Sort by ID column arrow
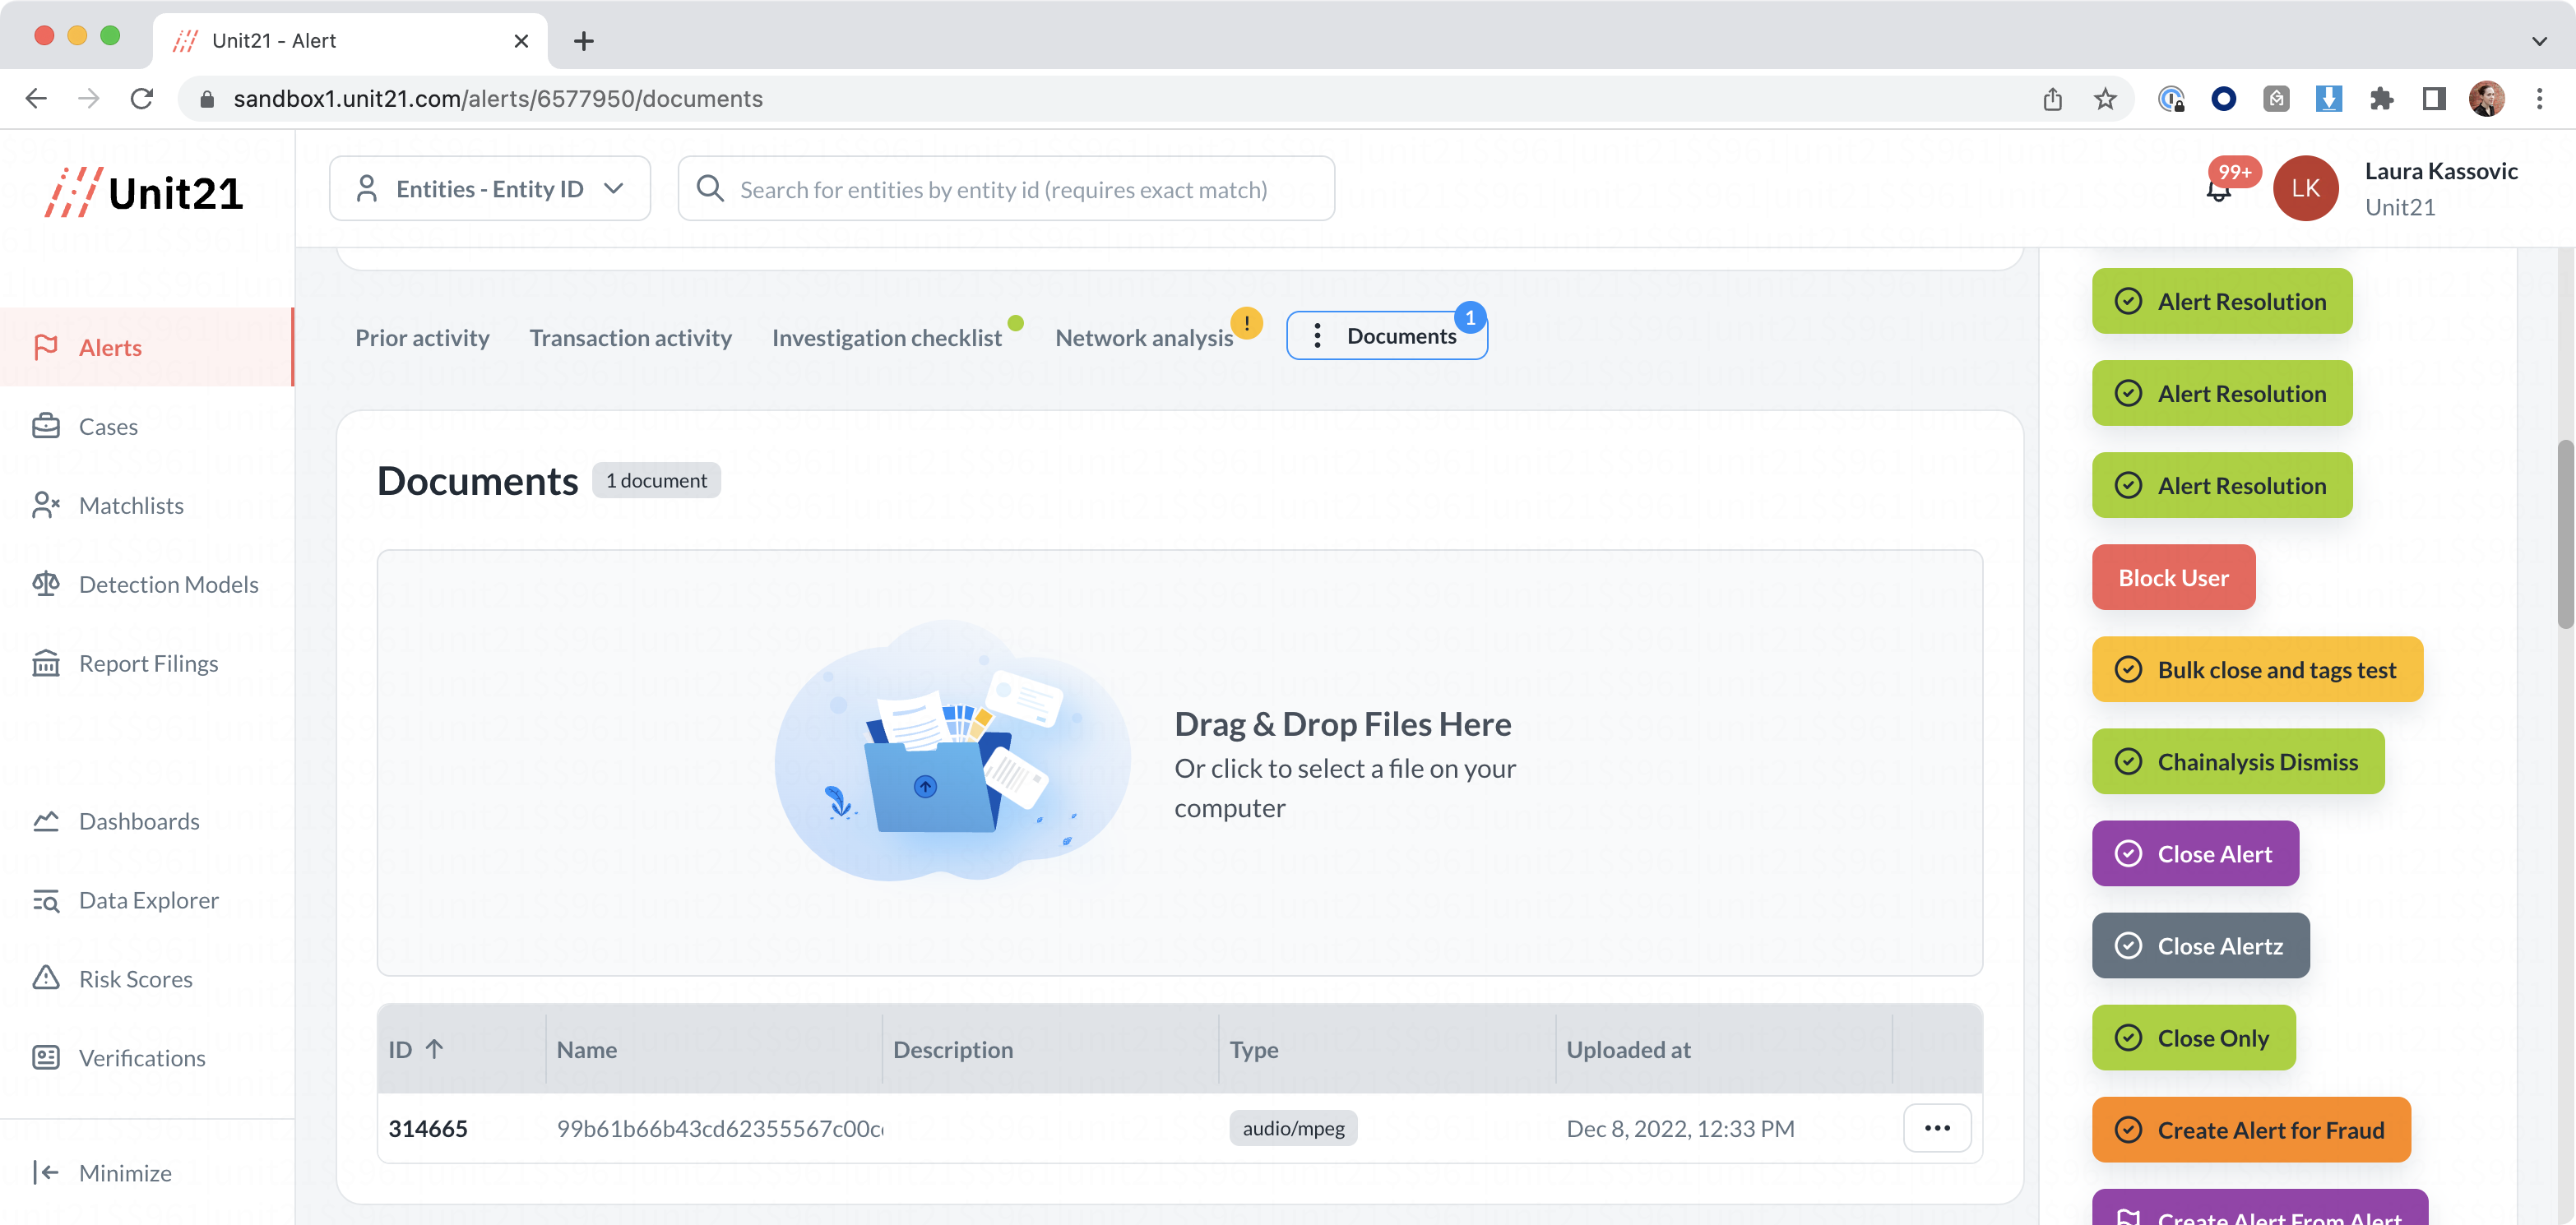The height and width of the screenshot is (1225, 2576). coord(434,1049)
